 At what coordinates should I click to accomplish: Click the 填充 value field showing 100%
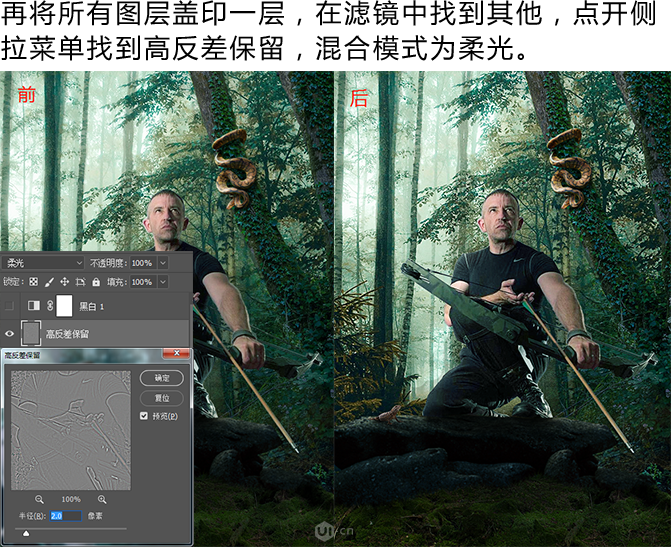[143, 282]
